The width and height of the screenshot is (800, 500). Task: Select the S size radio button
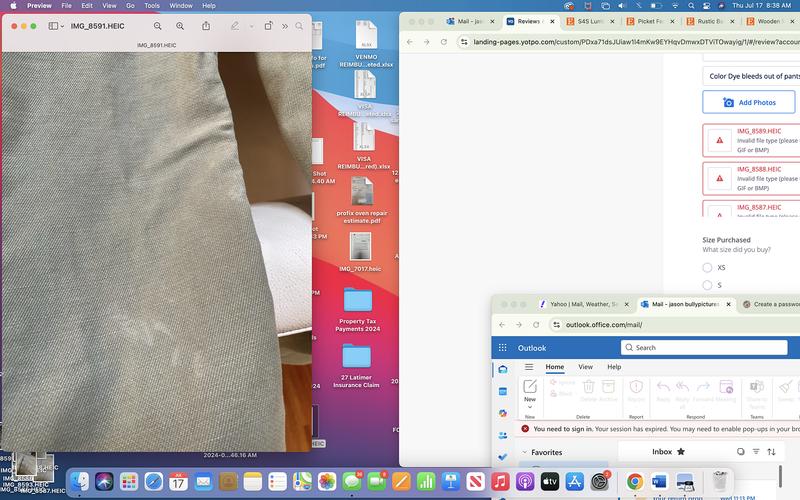click(707, 285)
